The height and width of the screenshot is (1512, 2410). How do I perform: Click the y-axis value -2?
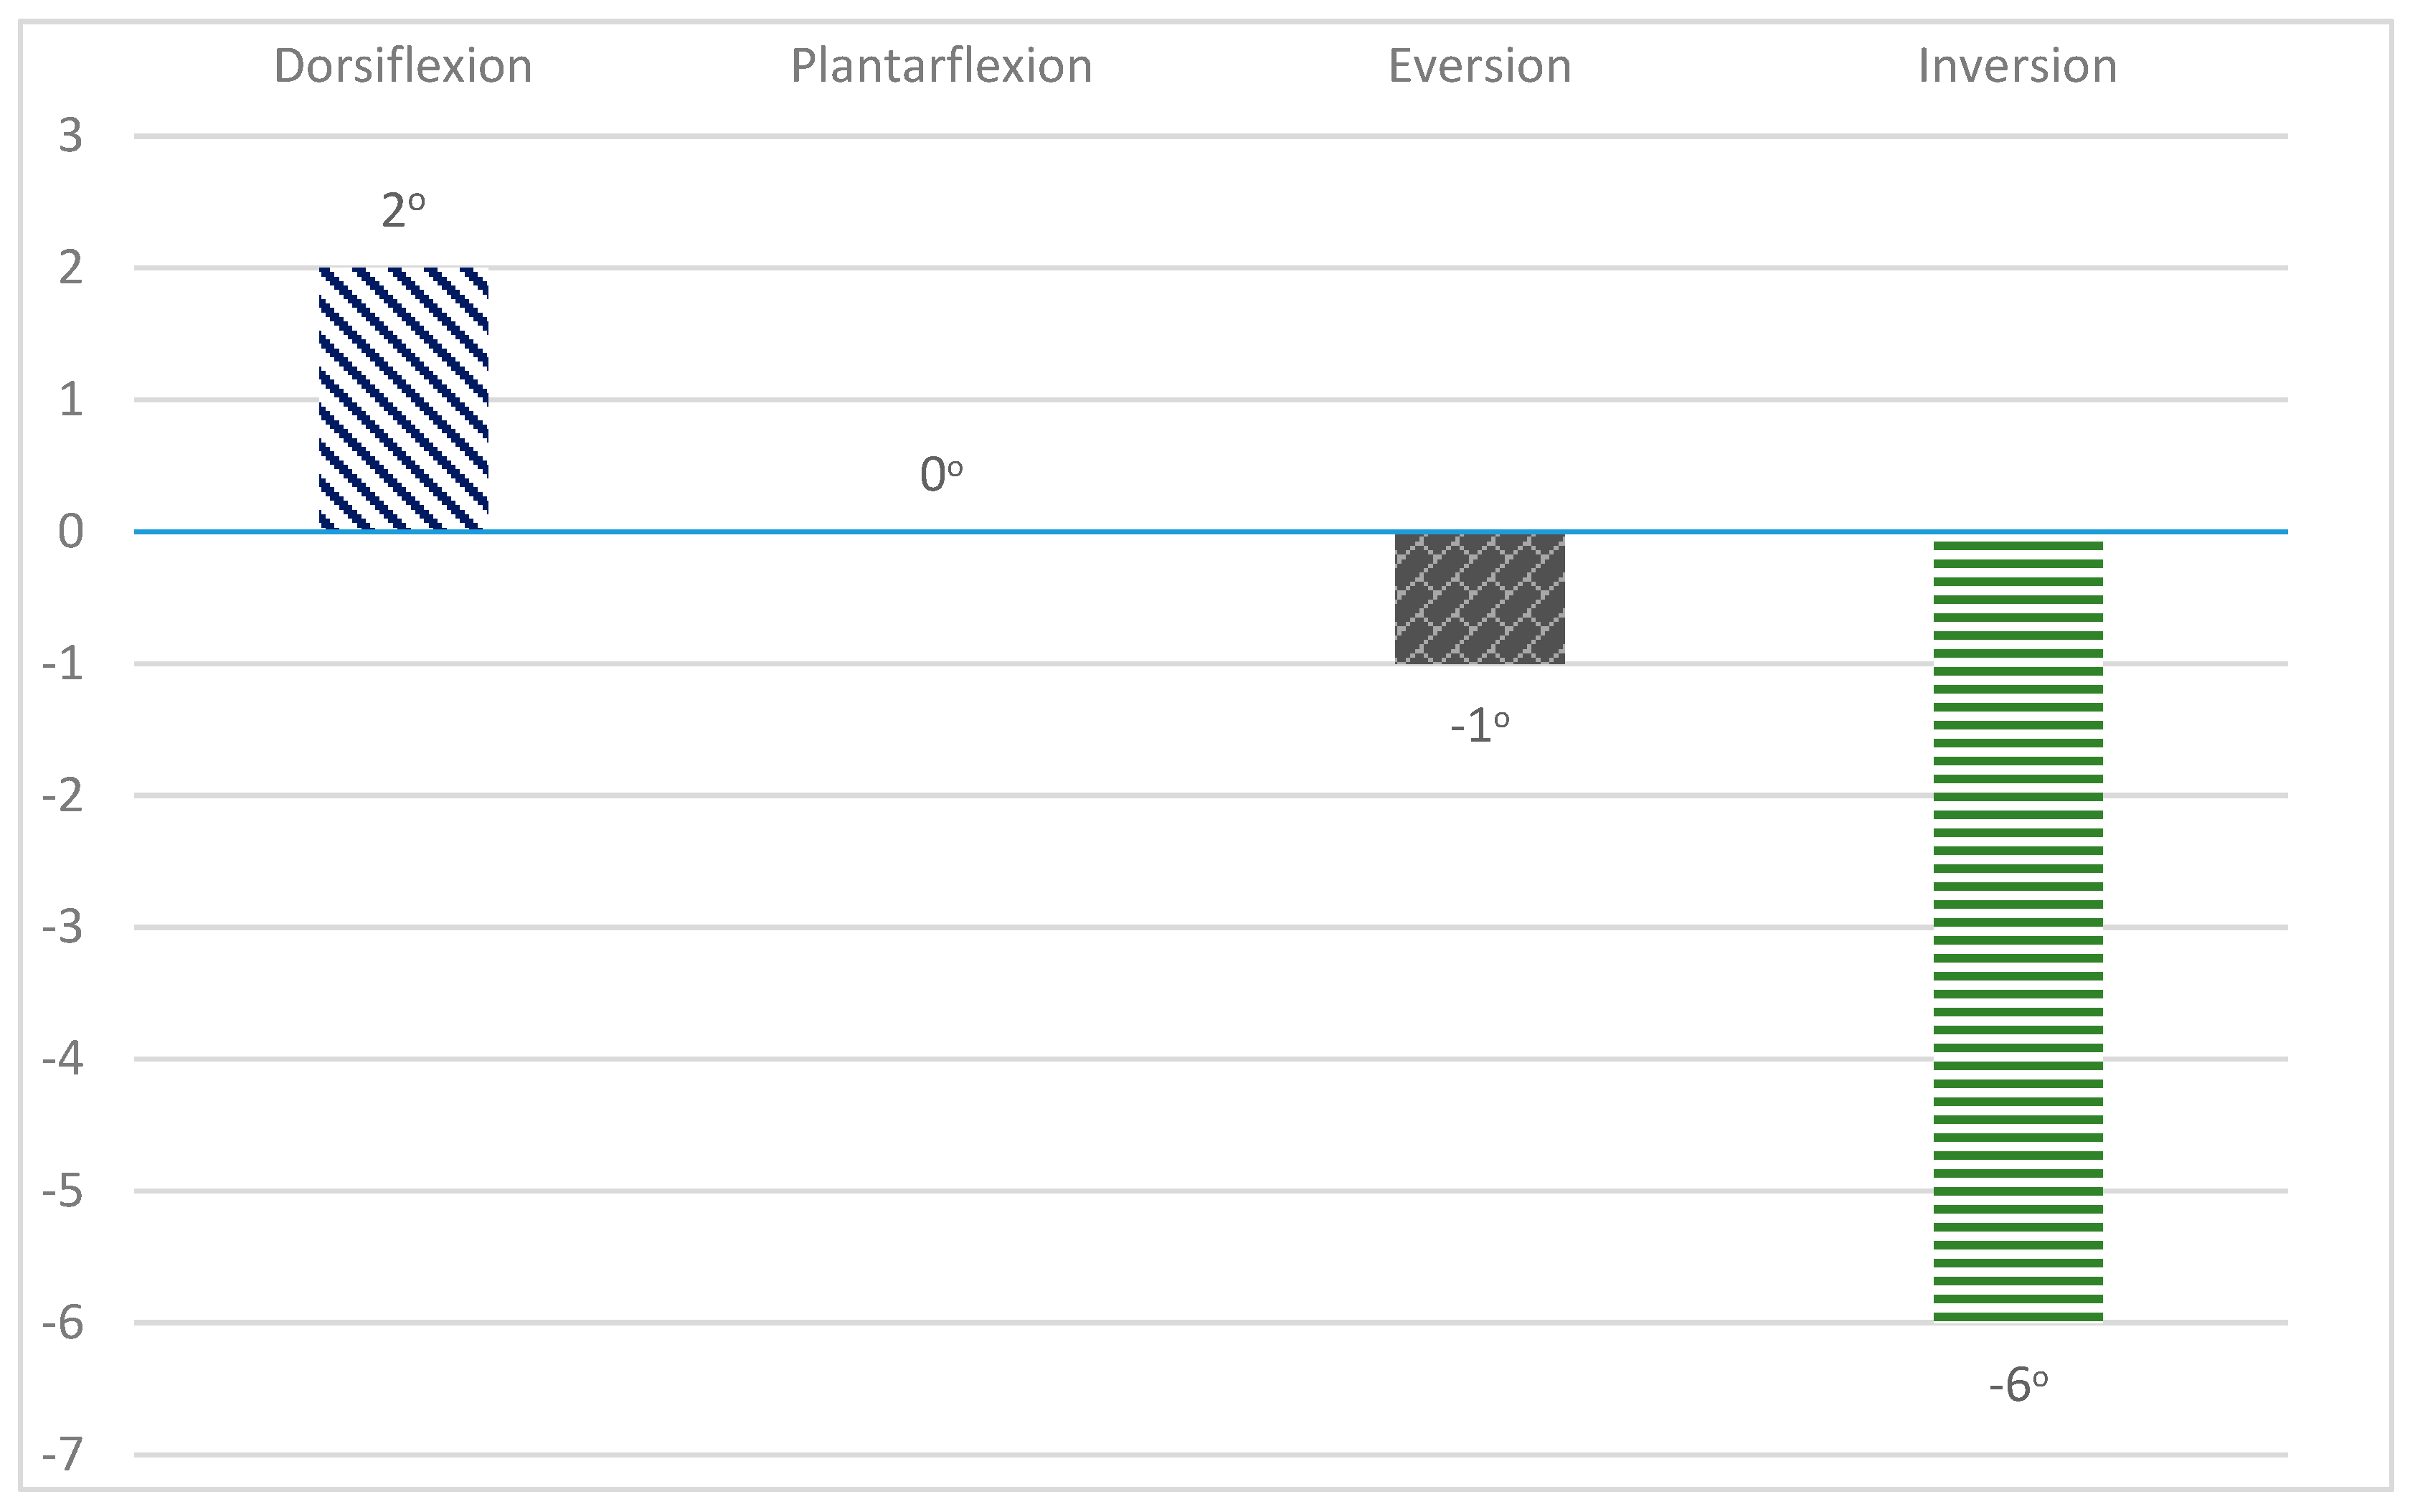tap(63, 796)
